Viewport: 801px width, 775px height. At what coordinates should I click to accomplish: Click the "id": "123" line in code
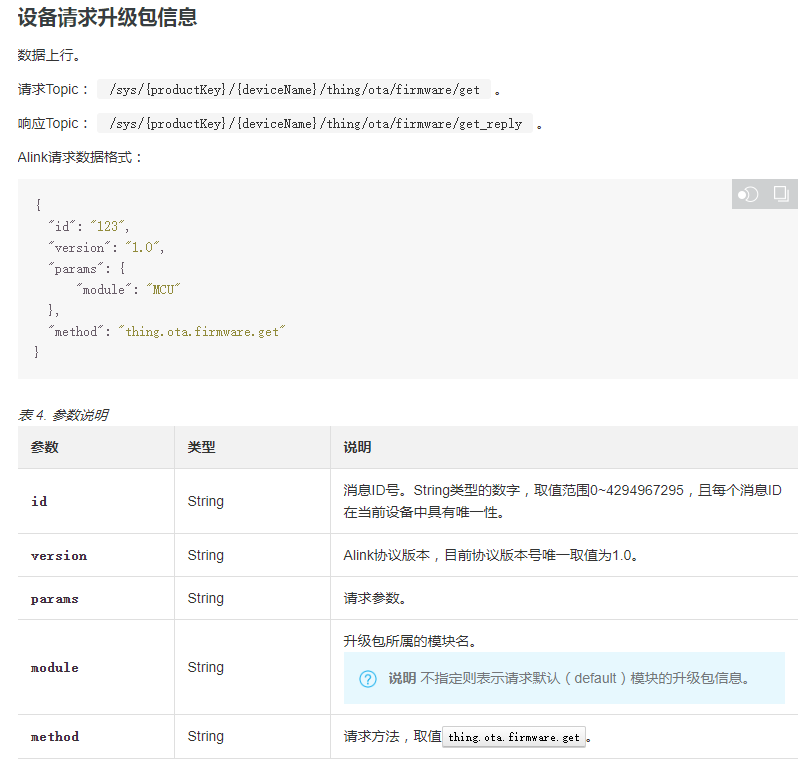88,226
